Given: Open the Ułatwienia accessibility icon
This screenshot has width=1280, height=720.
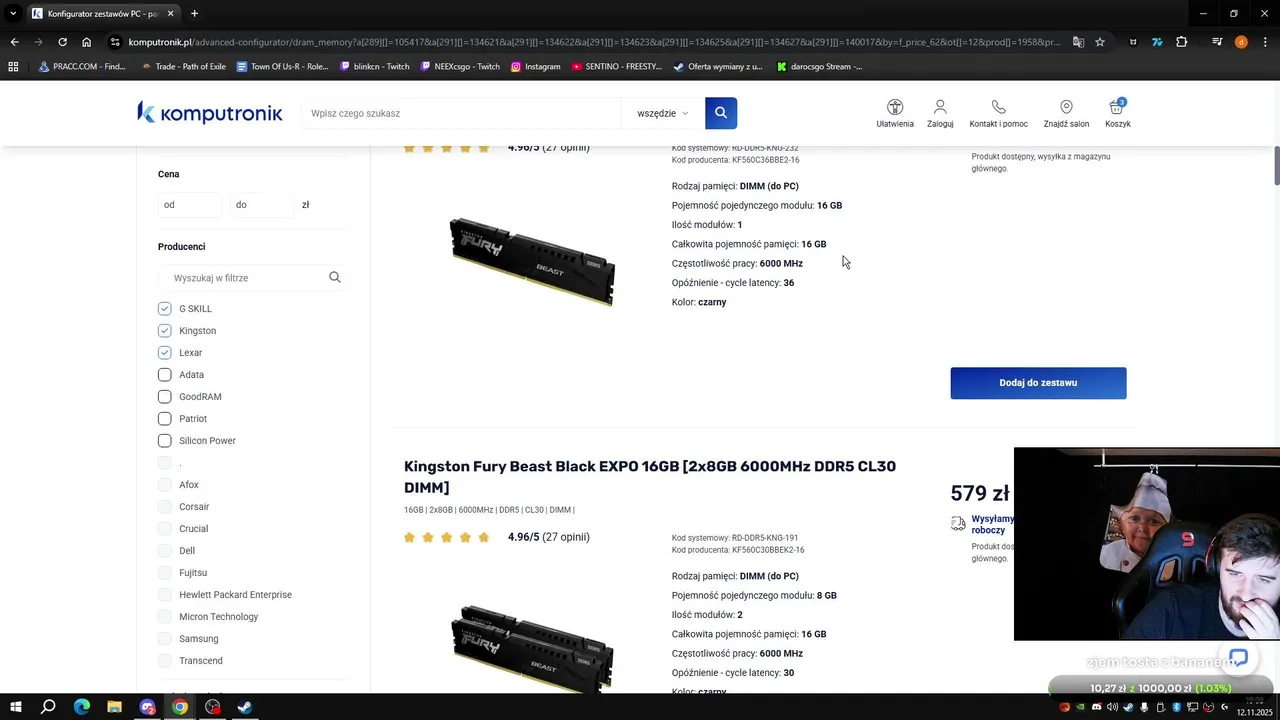Looking at the screenshot, I should coord(895,113).
